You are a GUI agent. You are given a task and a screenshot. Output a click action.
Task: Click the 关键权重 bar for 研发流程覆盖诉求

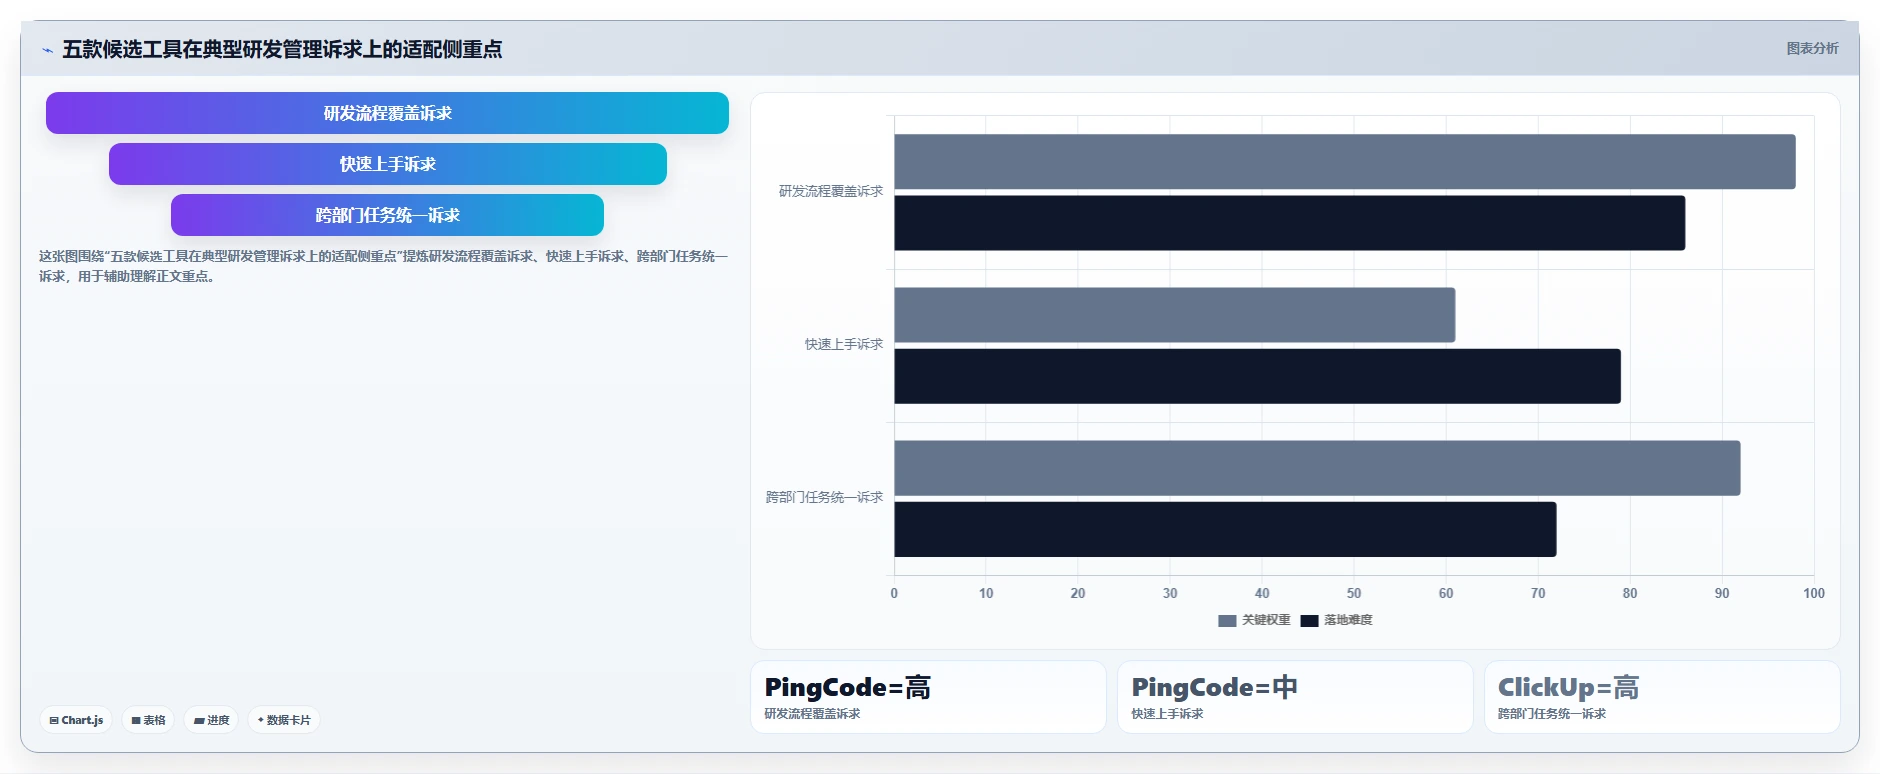[1344, 161]
